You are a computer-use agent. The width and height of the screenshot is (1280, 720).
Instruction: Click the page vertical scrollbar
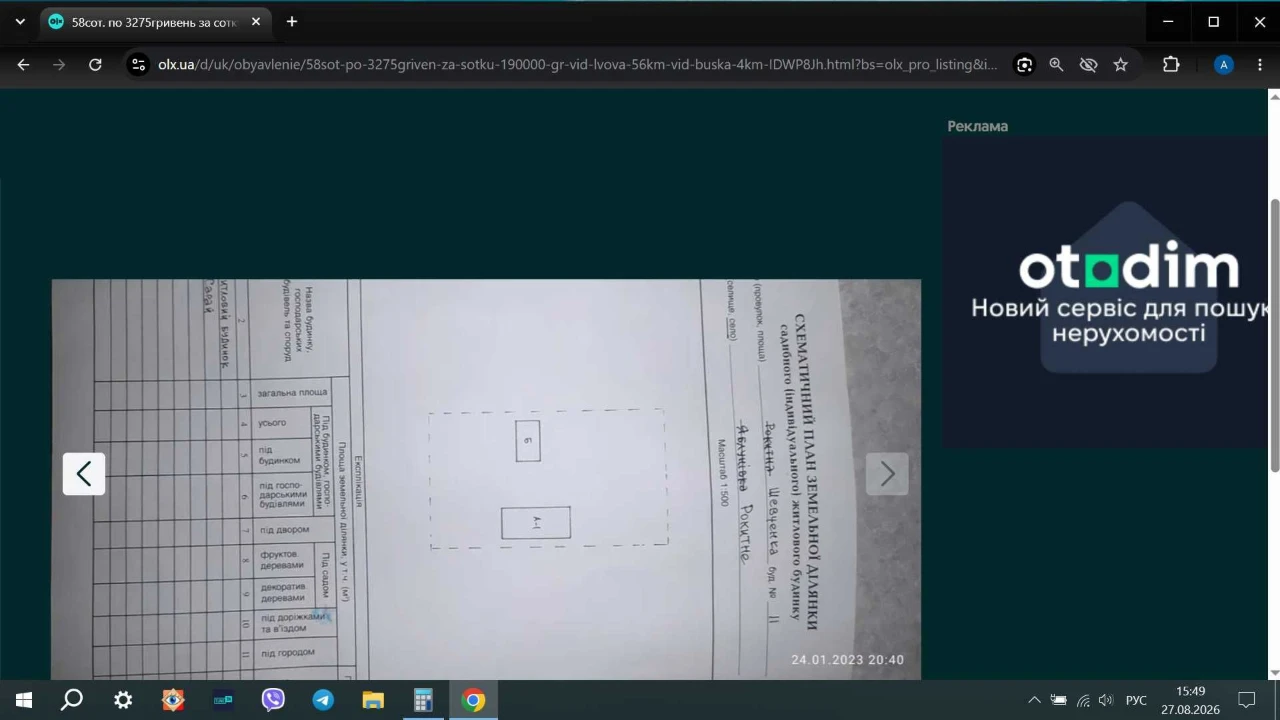(1274, 335)
